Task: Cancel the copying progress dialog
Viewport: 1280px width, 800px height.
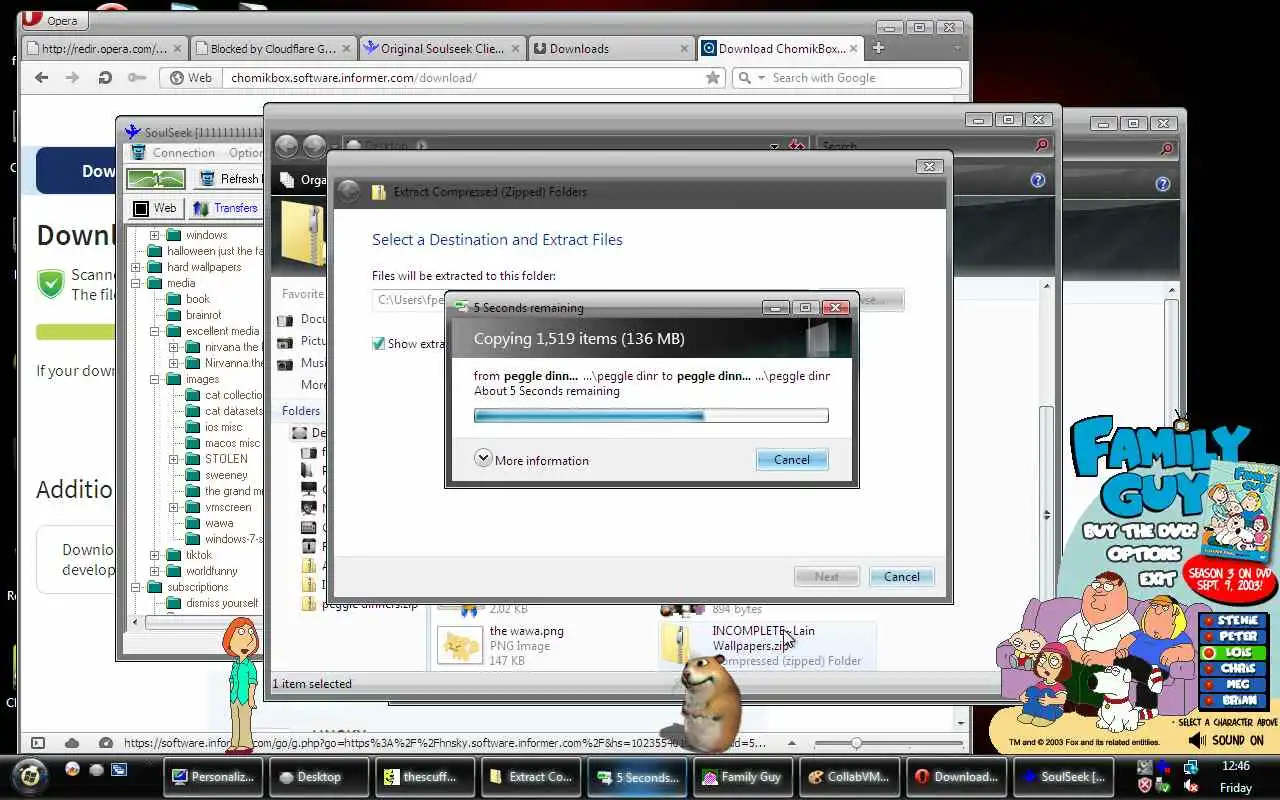Action: (791, 459)
